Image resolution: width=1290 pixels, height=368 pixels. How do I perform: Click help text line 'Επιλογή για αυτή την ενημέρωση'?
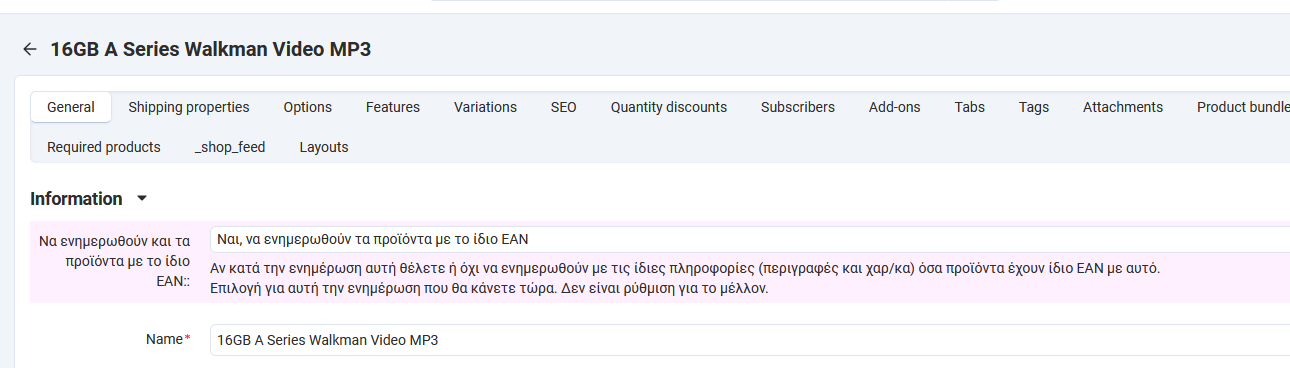point(489,289)
